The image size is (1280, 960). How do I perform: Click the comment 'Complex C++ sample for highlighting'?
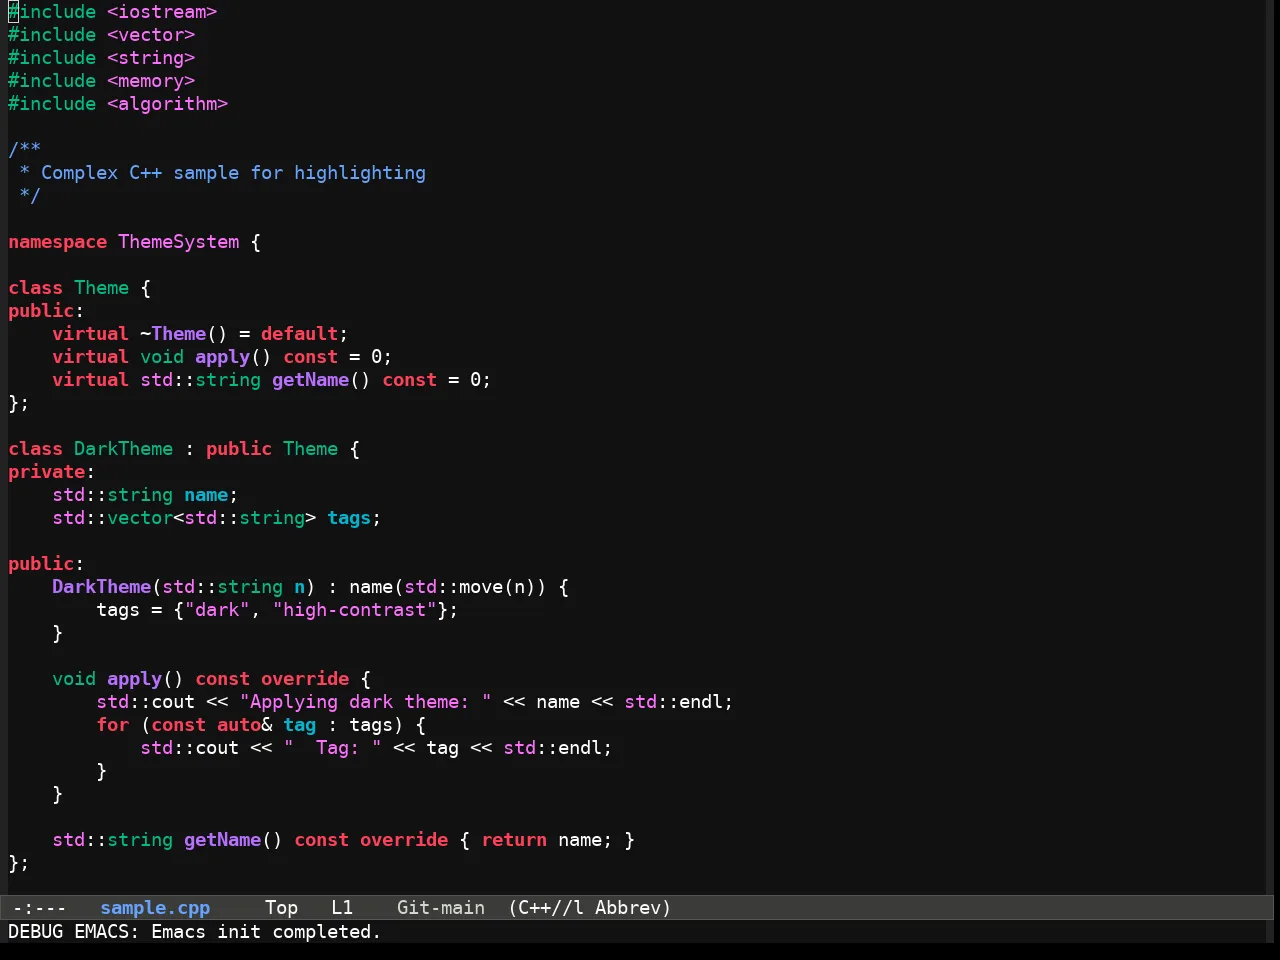pos(233,173)
